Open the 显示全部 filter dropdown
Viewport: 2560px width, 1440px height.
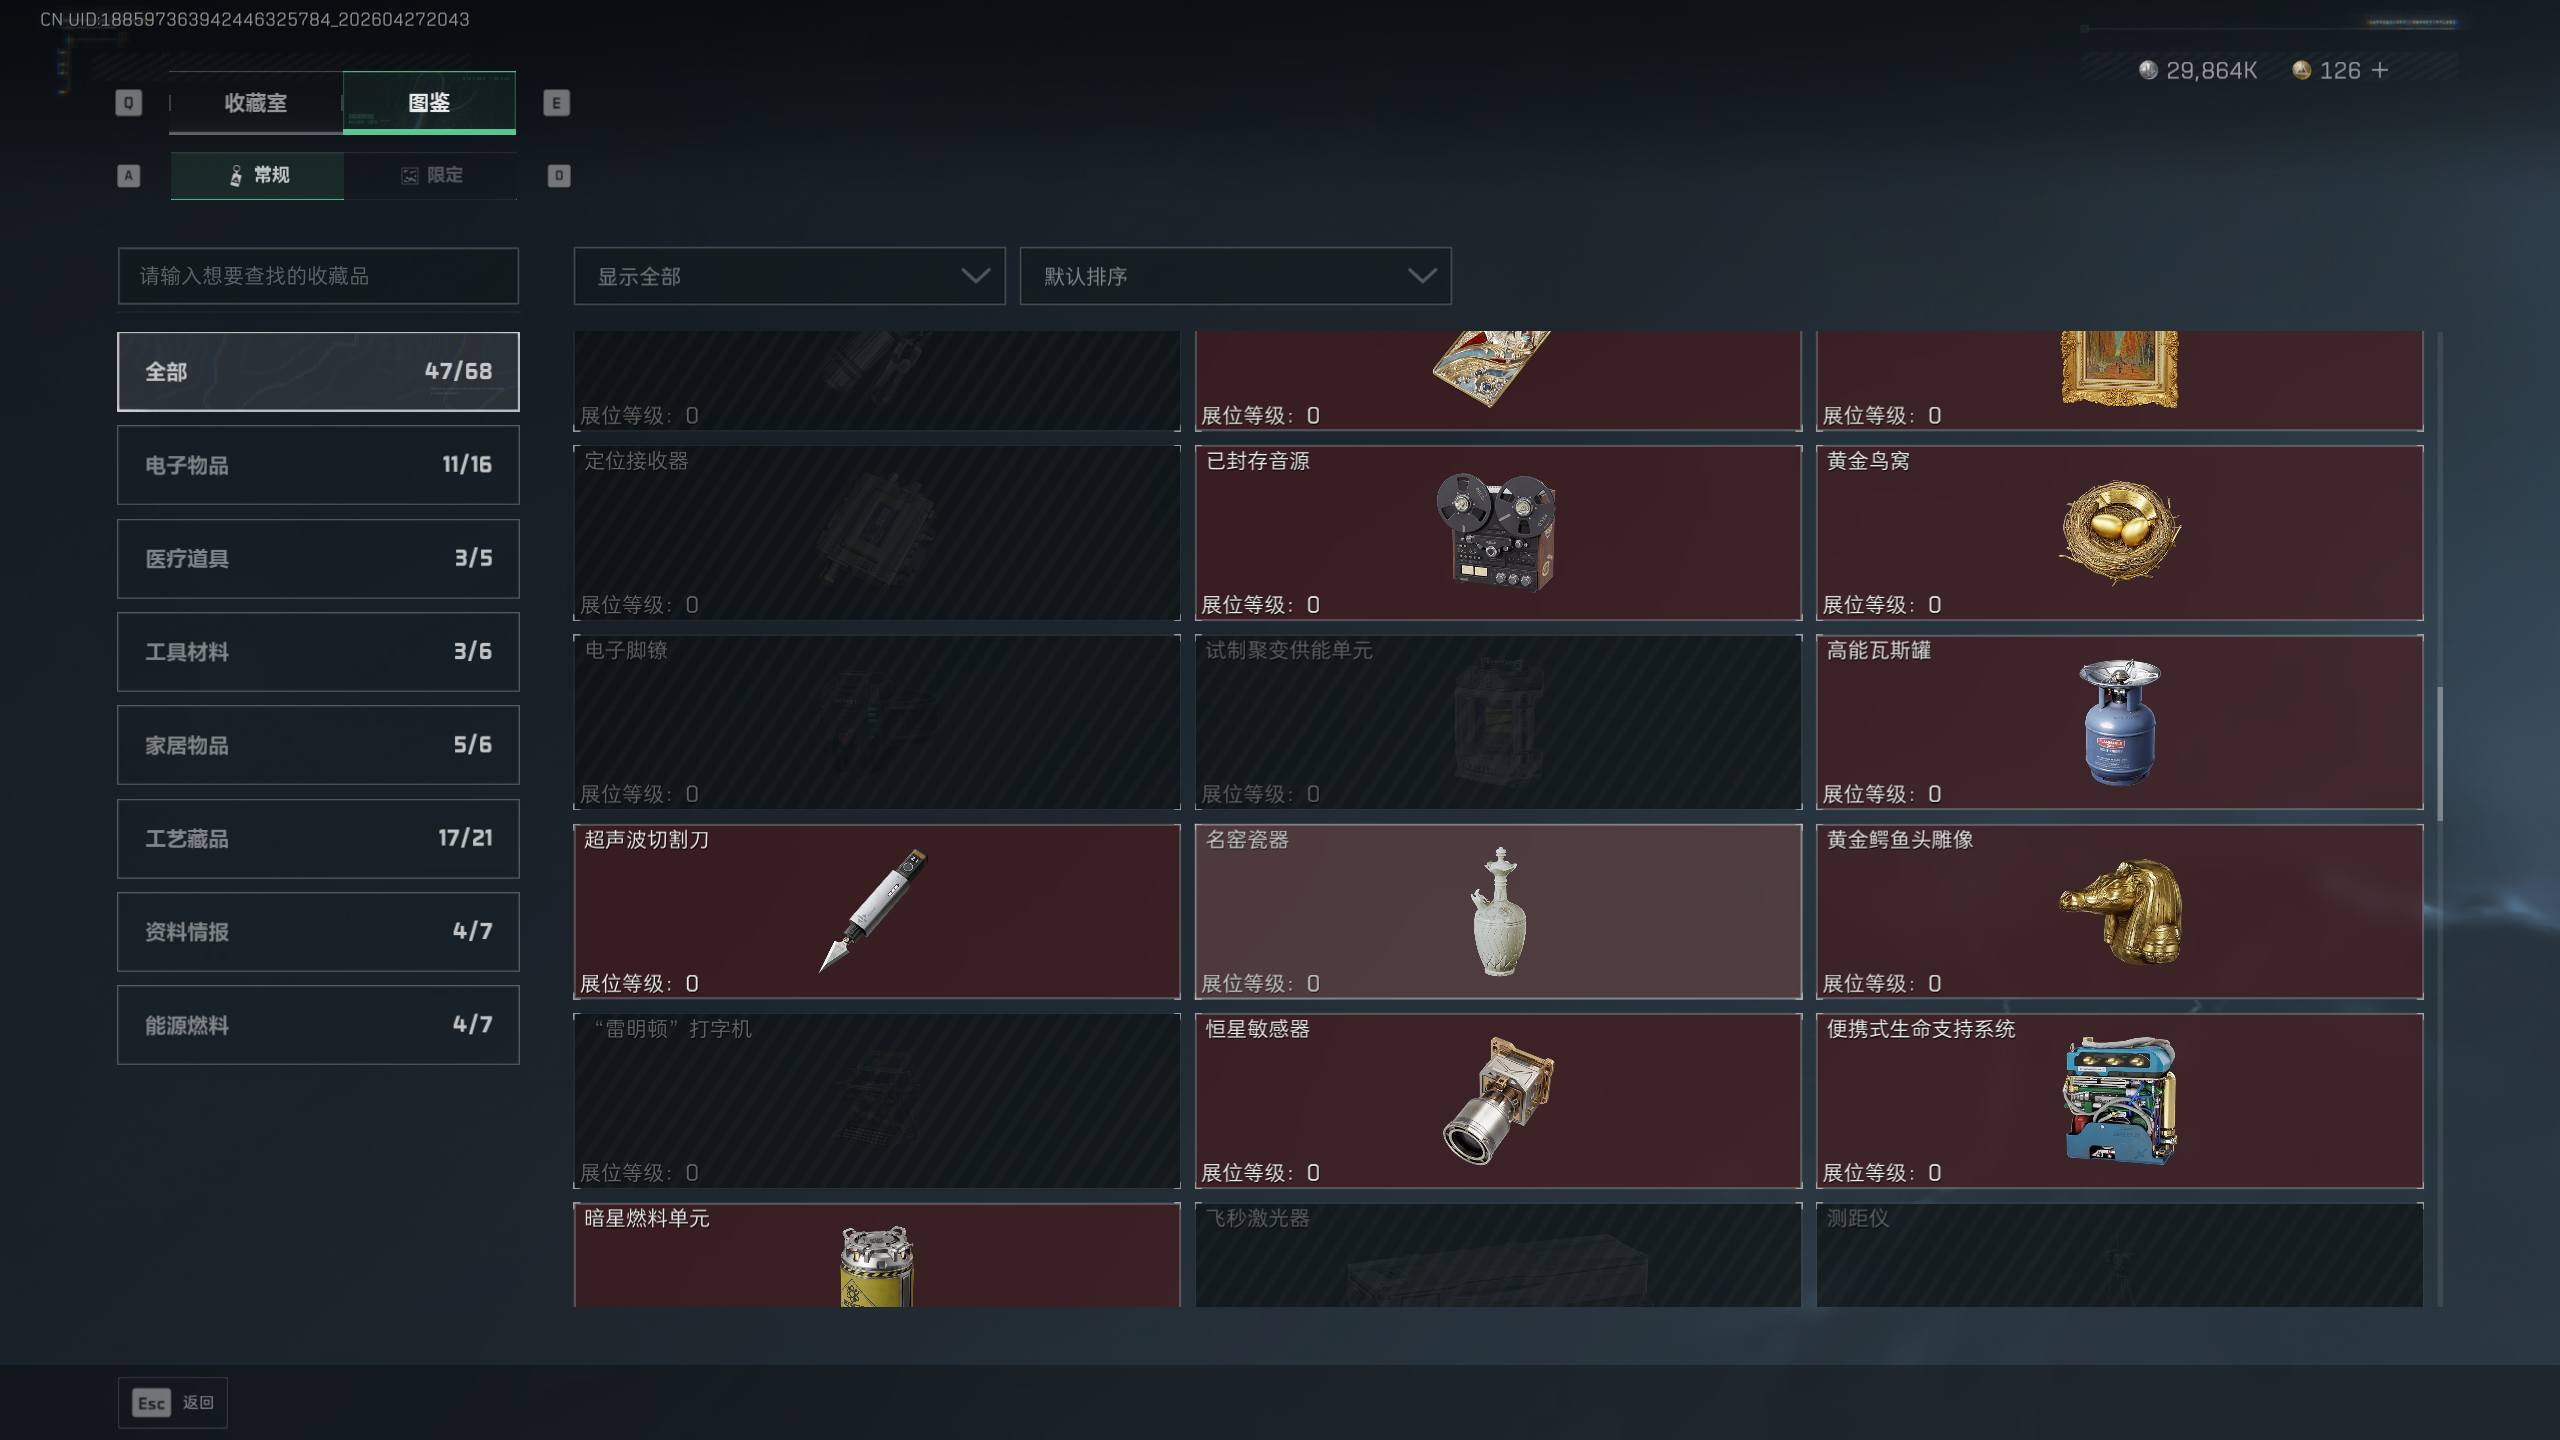[789, 276]
